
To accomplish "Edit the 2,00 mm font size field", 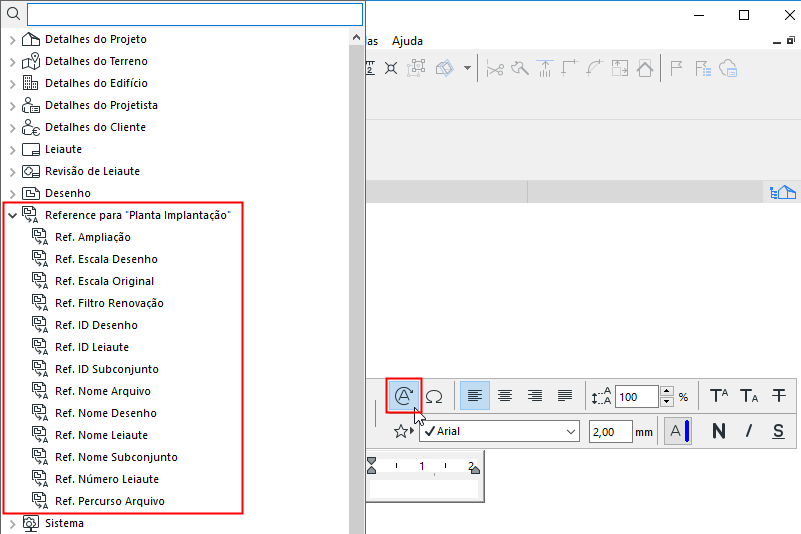I will pyautogui.click(x=610, y=432).
